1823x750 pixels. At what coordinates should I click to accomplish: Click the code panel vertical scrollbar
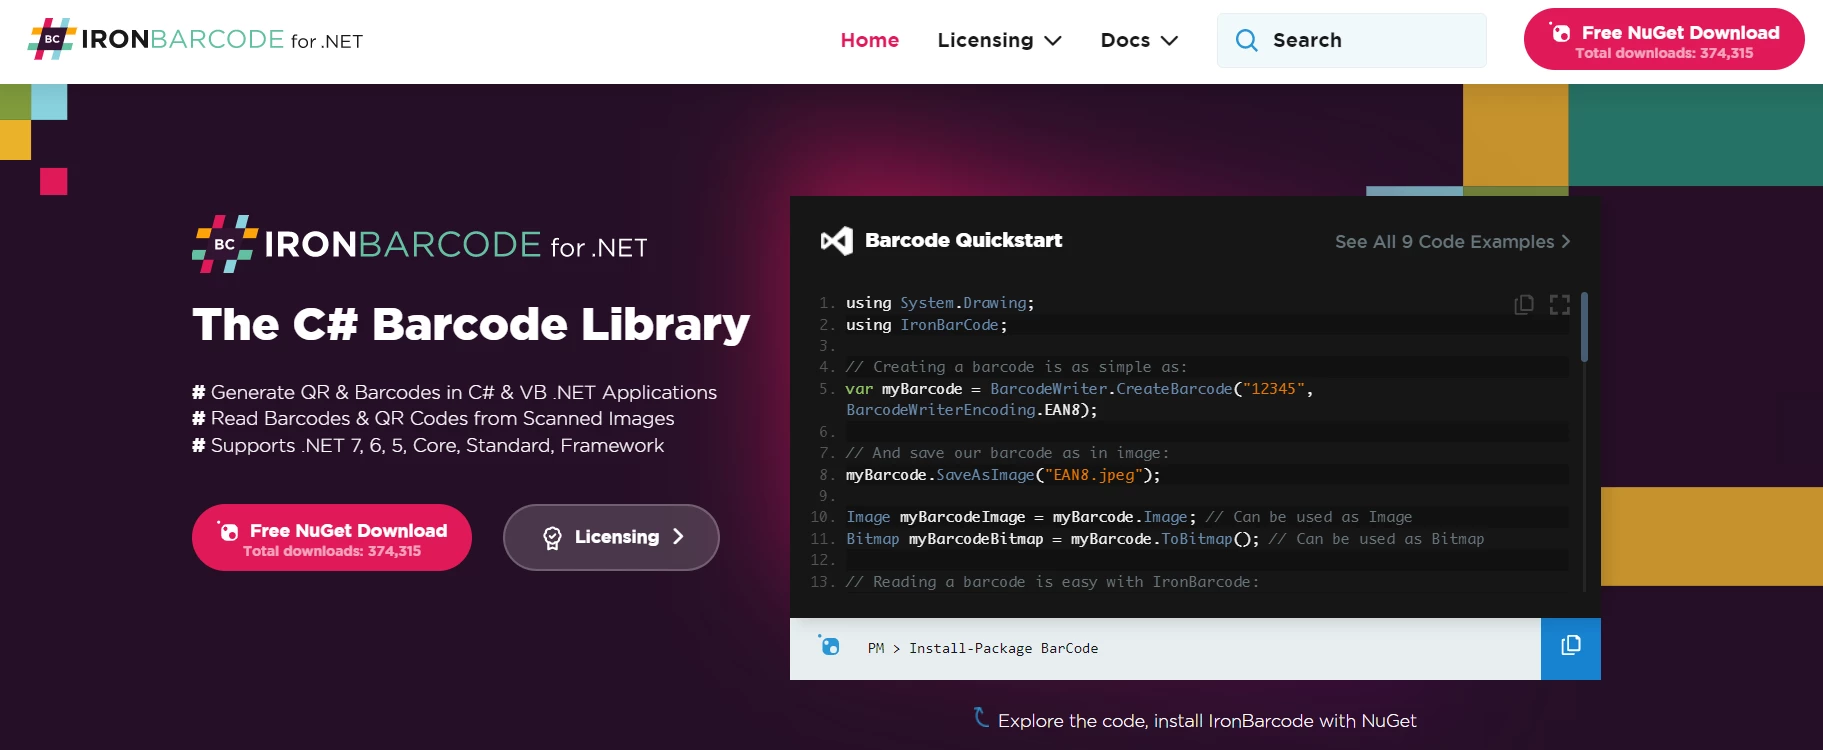pyautogui.click(x=1584, y=328)
